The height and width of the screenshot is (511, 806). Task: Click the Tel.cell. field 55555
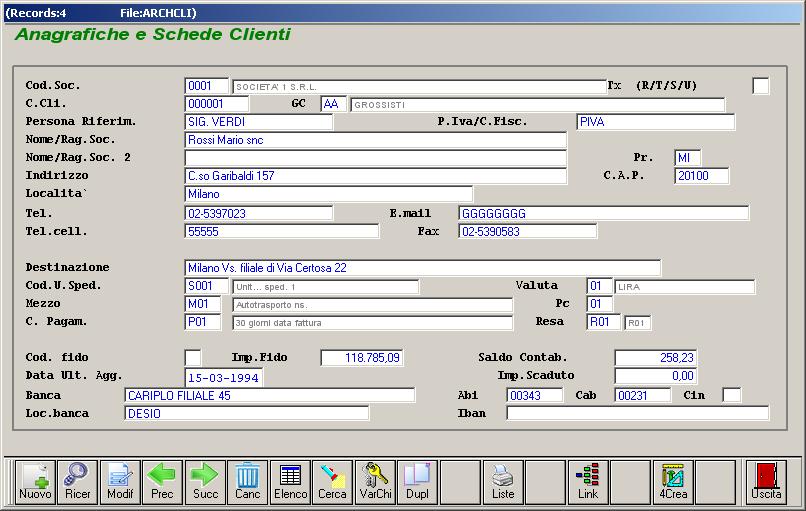coord(282,231)
